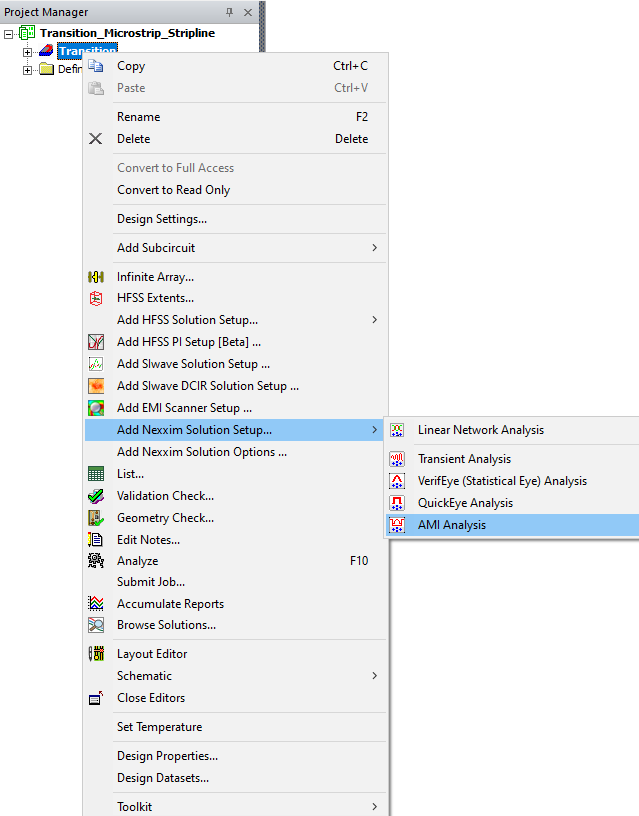Open the Add HFSS Solution Setup submenu arrow
This screenshot has height=816, width=639.
click(x=375, y=320)
